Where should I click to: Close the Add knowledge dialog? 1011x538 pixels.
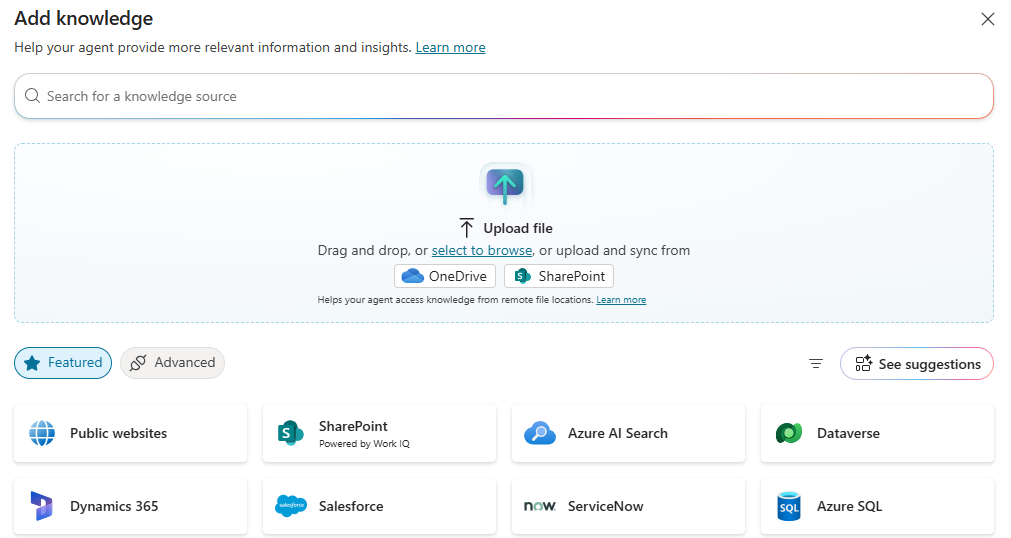pos(988,19)
